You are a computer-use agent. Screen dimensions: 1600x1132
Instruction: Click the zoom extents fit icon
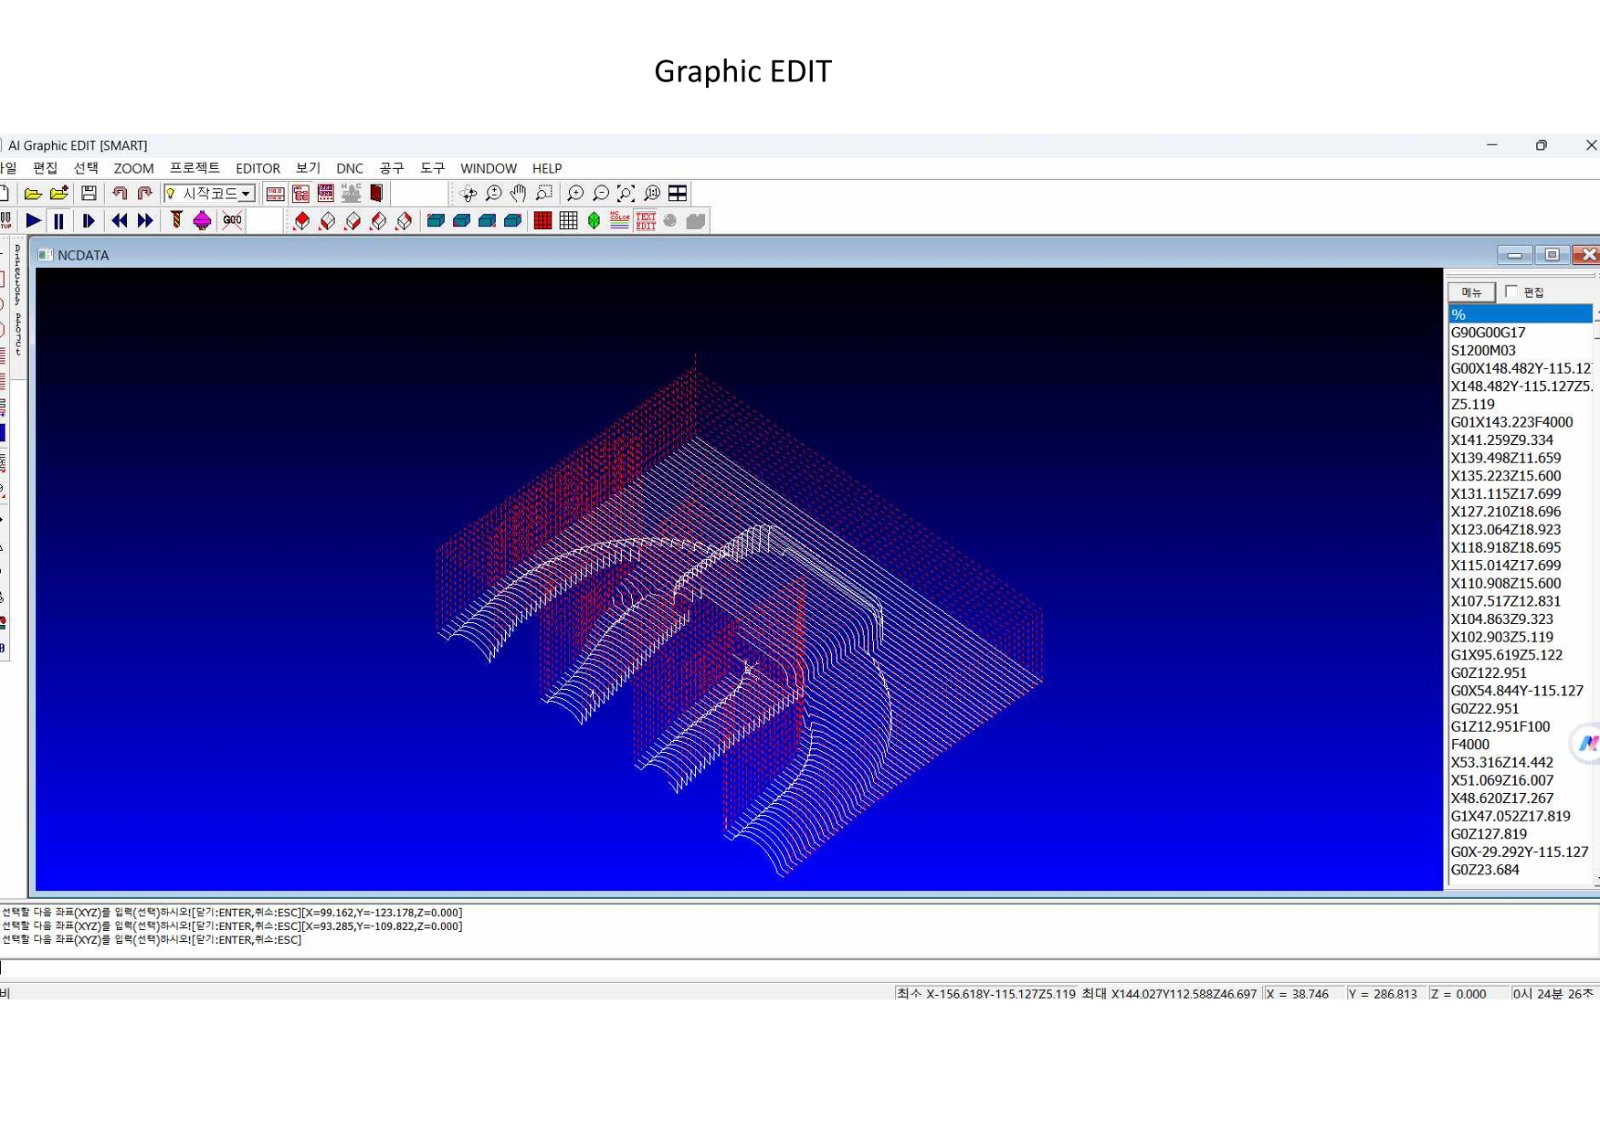tap(626, 193)
